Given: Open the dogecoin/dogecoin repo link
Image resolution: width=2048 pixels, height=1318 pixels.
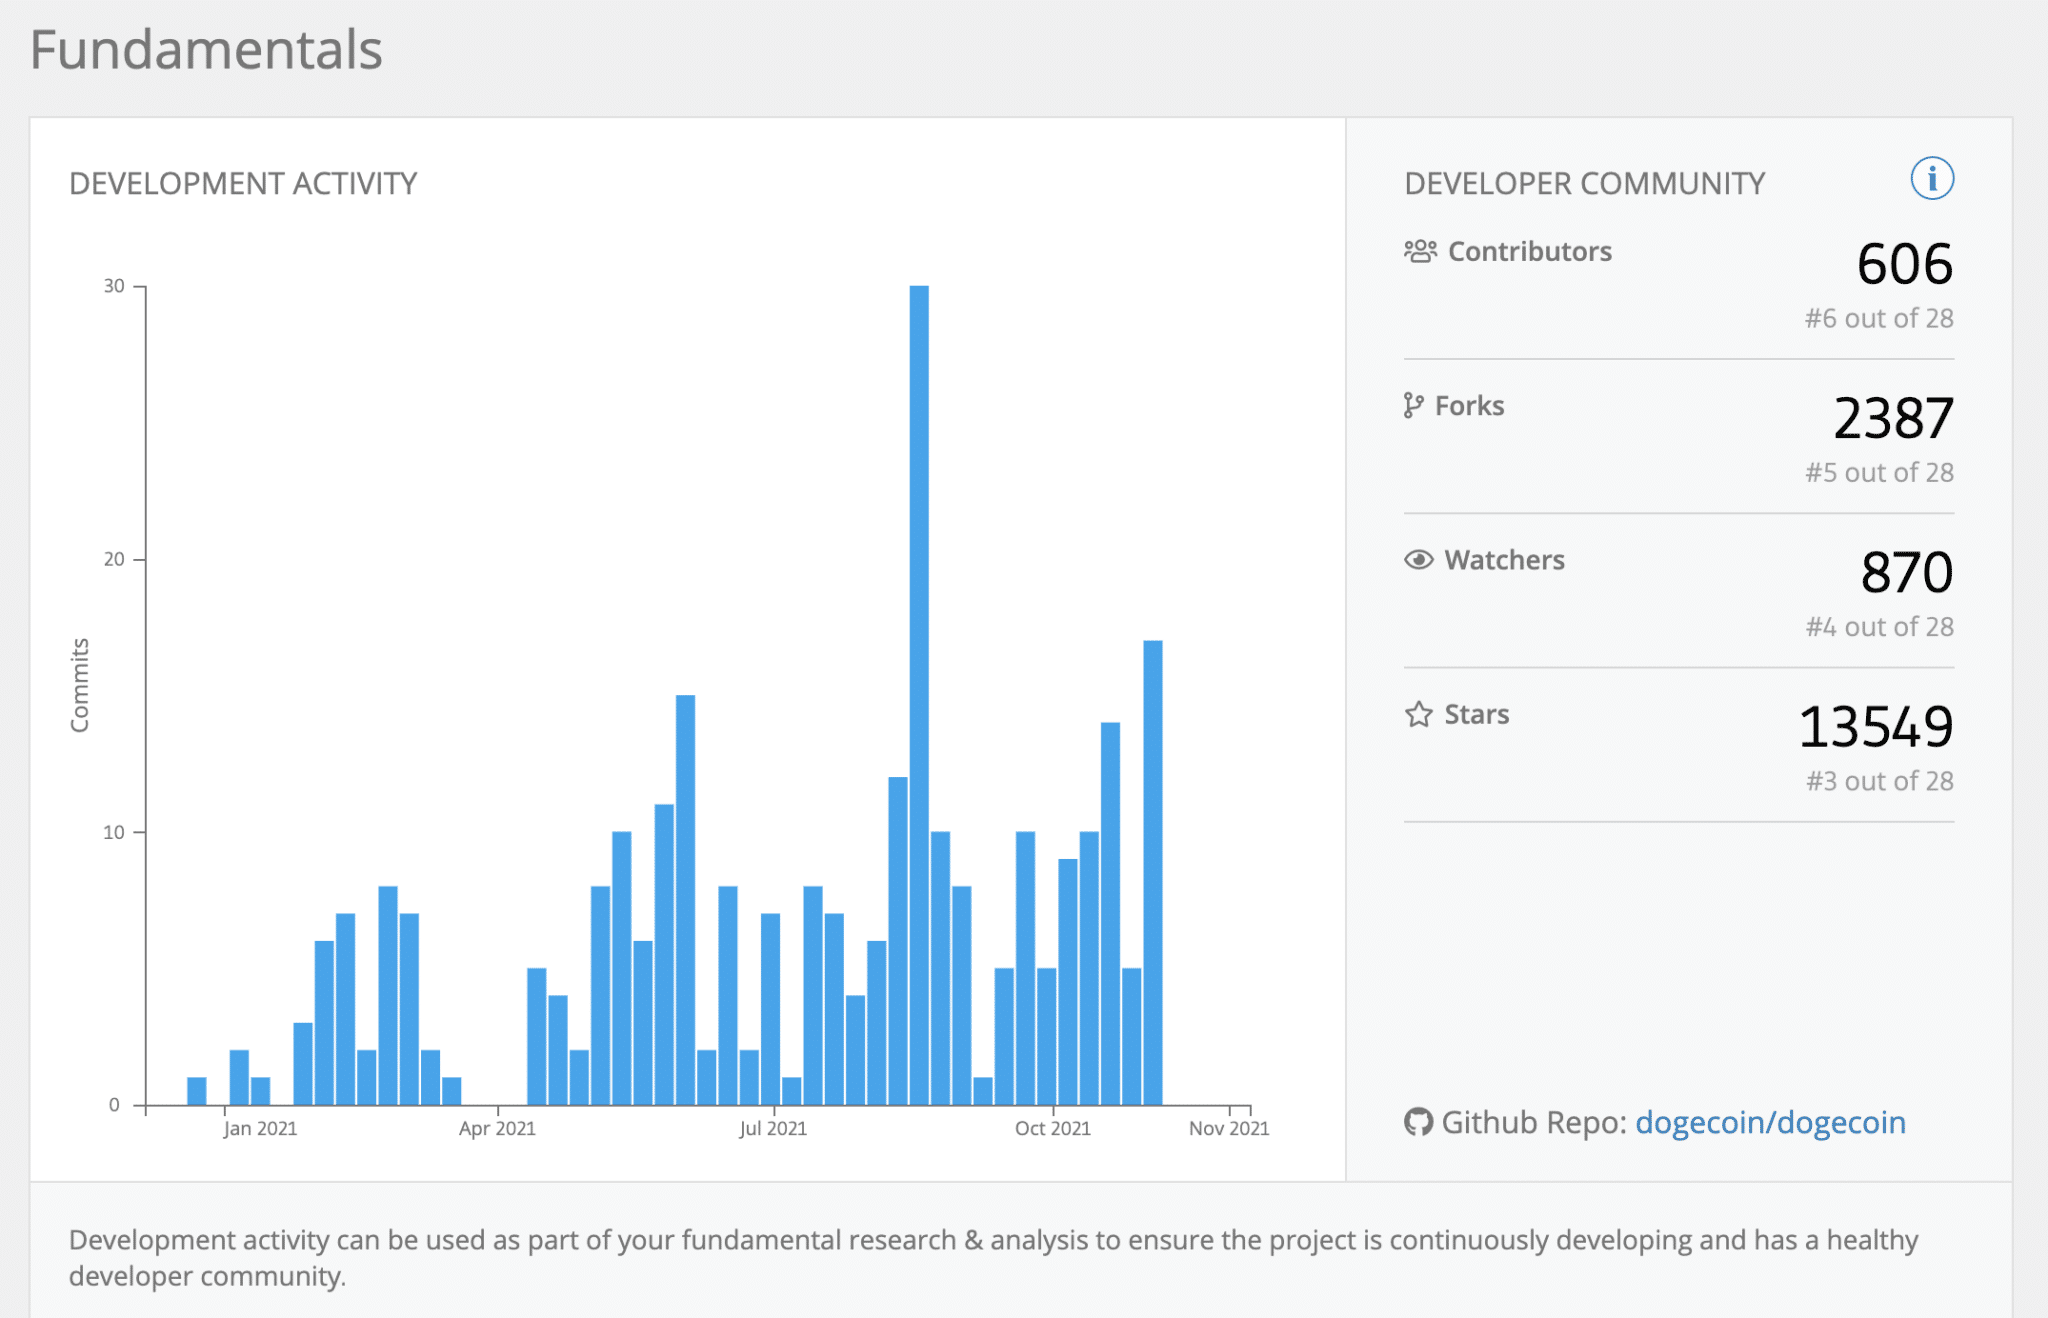Looking at the screenshot, I should [1770, 1122].
